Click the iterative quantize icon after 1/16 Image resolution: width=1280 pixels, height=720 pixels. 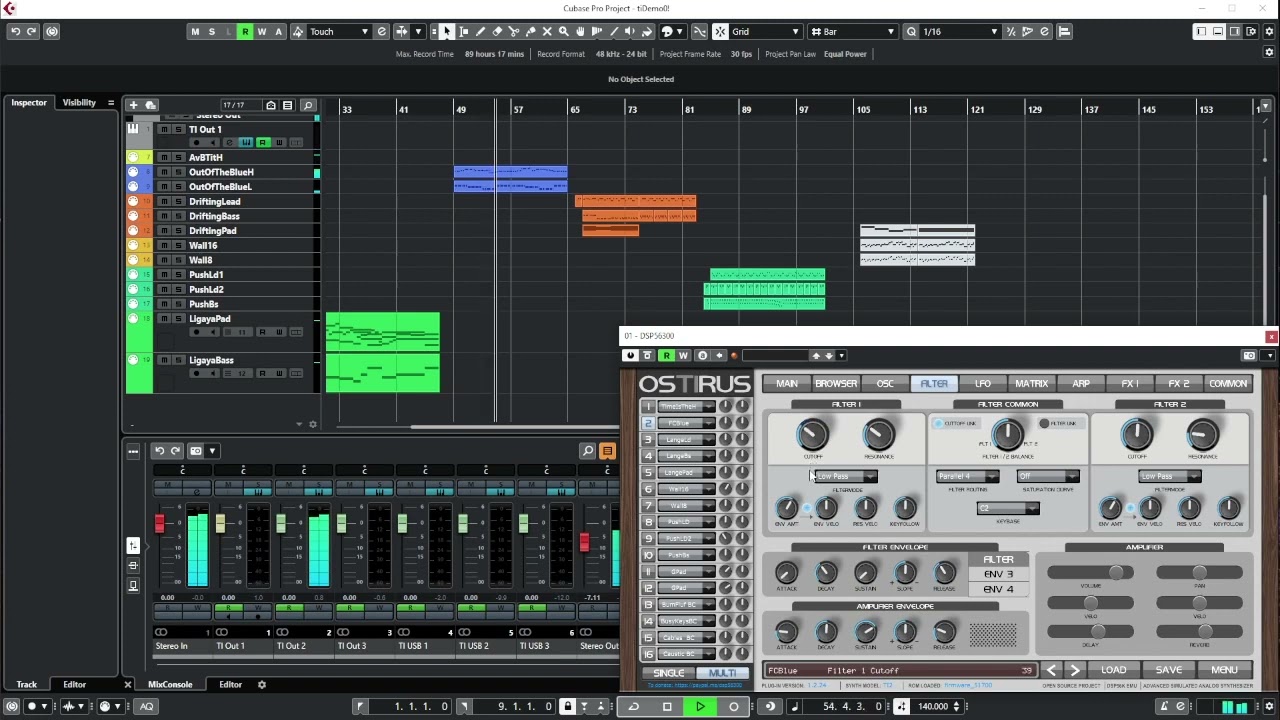pyautogui.click(x=1011, y=31)
